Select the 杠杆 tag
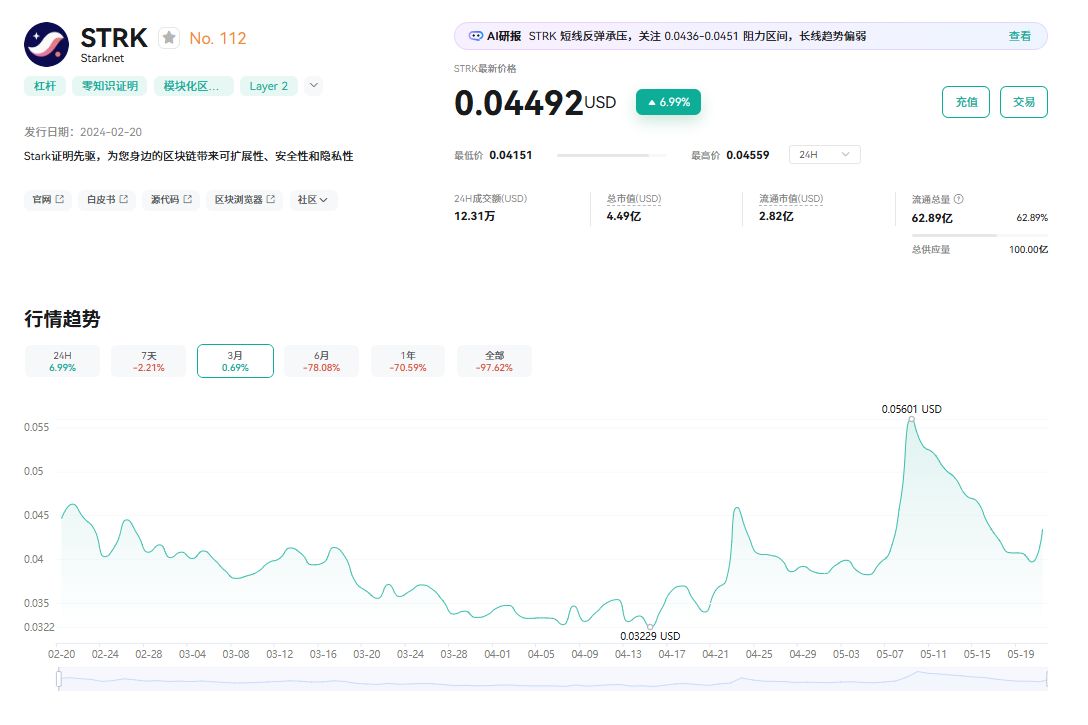The width and height of the screenshot is (1088, 725). [45, 86]
